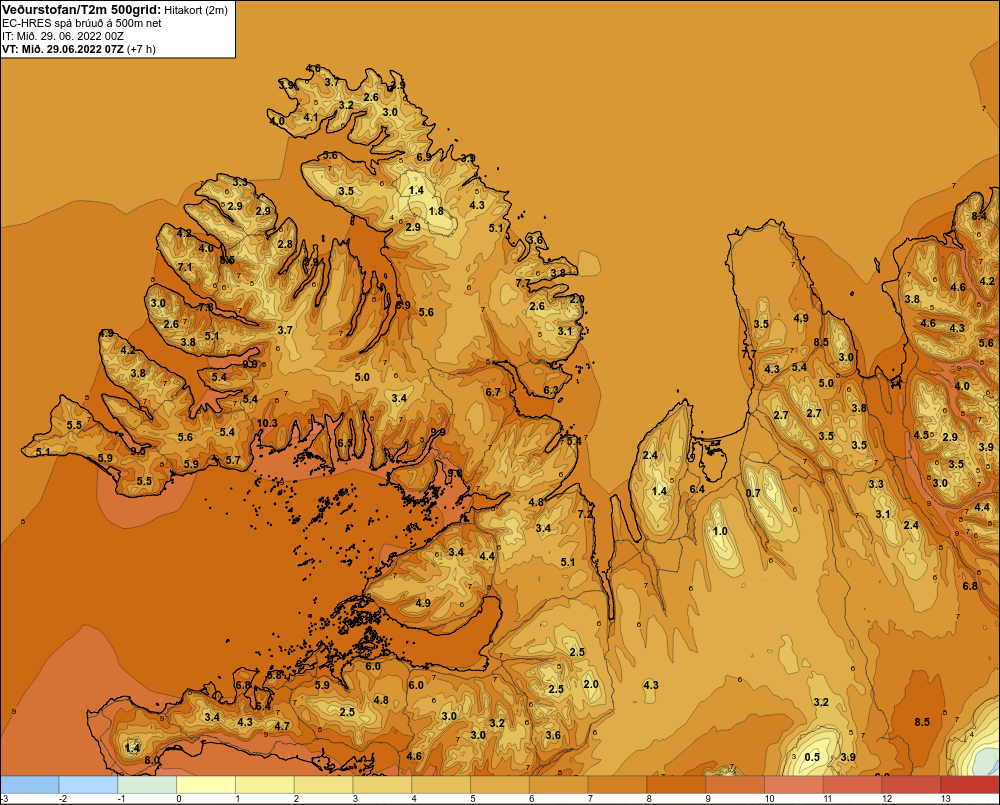Screen dimensions: 1000x805
Task: Click the red legend swatch above 13
Action: pyautogui.click(x=970, y=785)
